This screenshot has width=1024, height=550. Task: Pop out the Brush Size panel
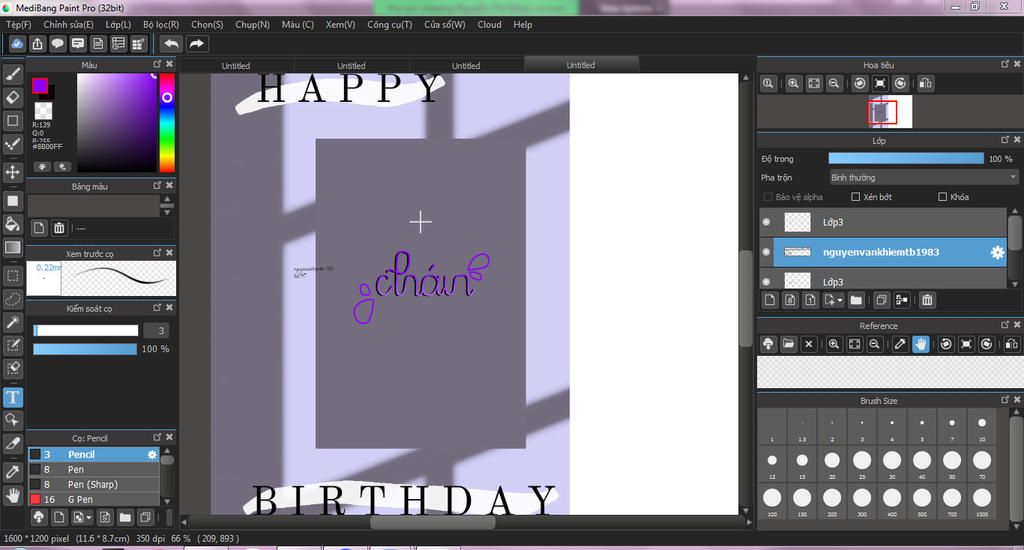click(1005, 399)
